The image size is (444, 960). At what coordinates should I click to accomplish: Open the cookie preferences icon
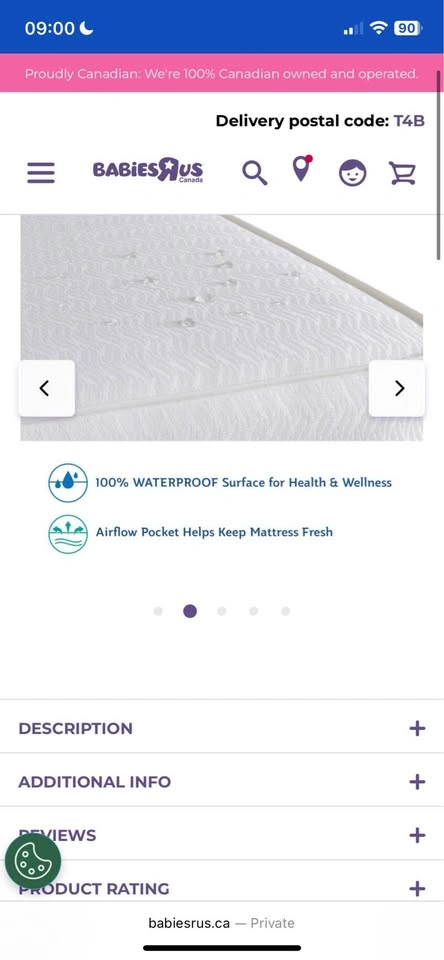pos(33,860)
